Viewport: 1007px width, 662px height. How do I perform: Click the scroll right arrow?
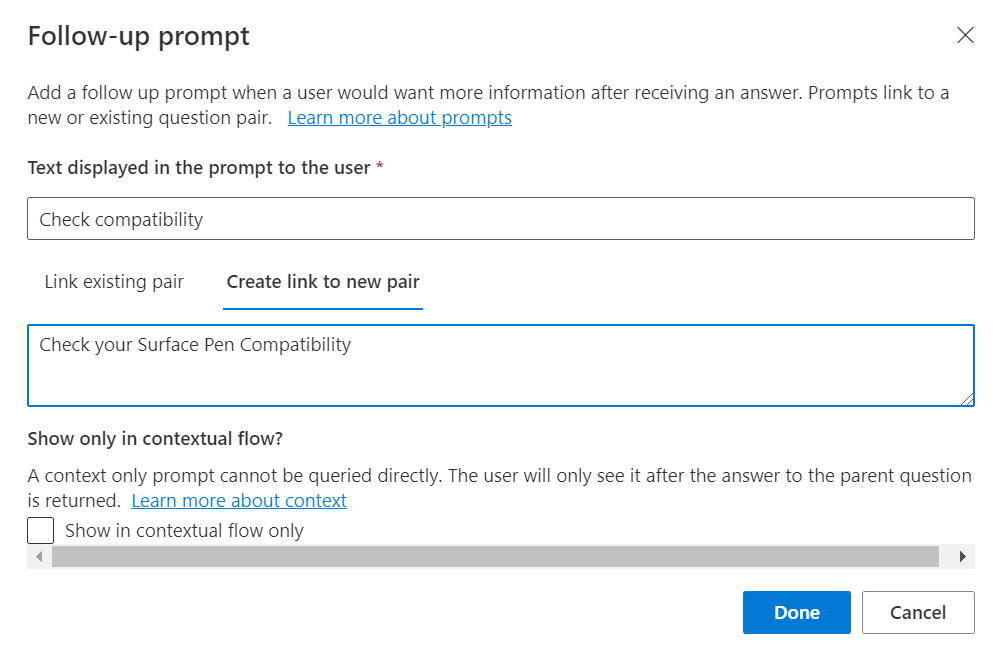tap(962, 557)
